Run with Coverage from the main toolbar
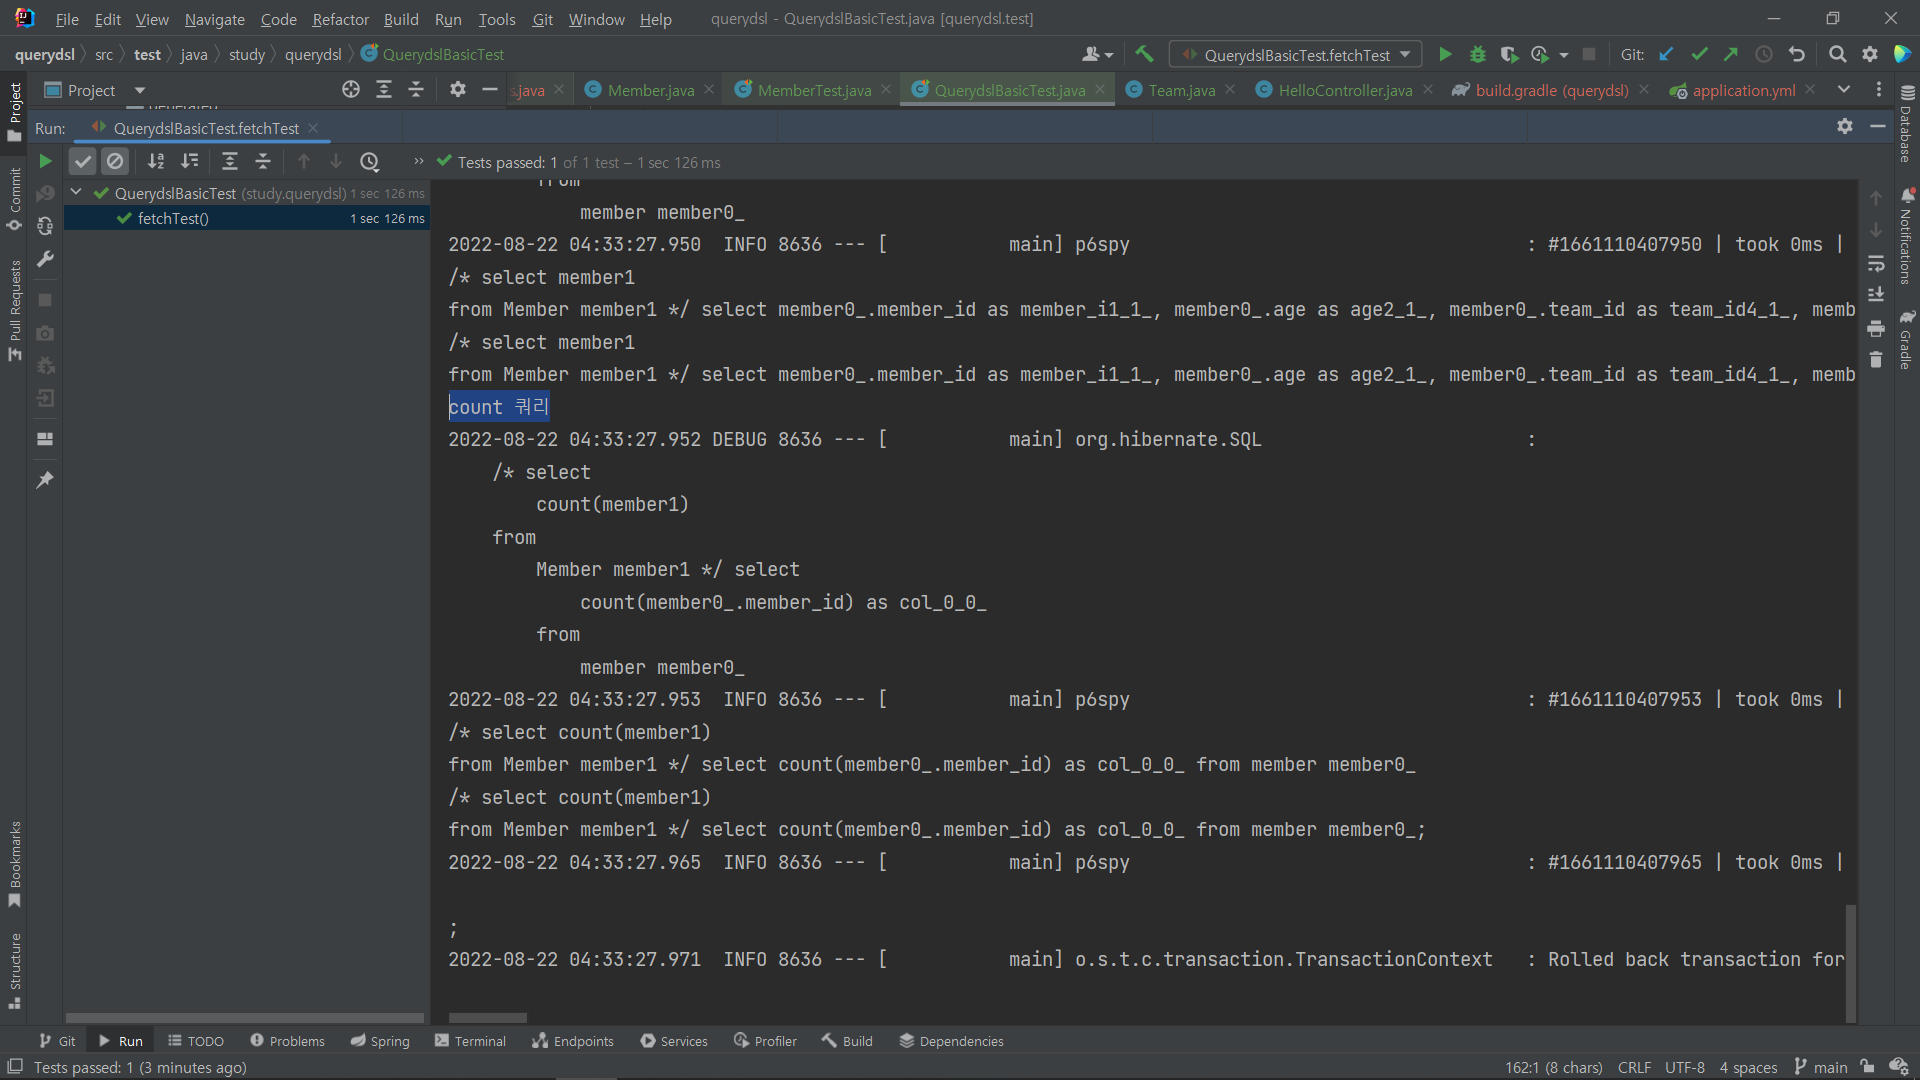This screenshot has height=1080, width=1920. pos(1509,55)
